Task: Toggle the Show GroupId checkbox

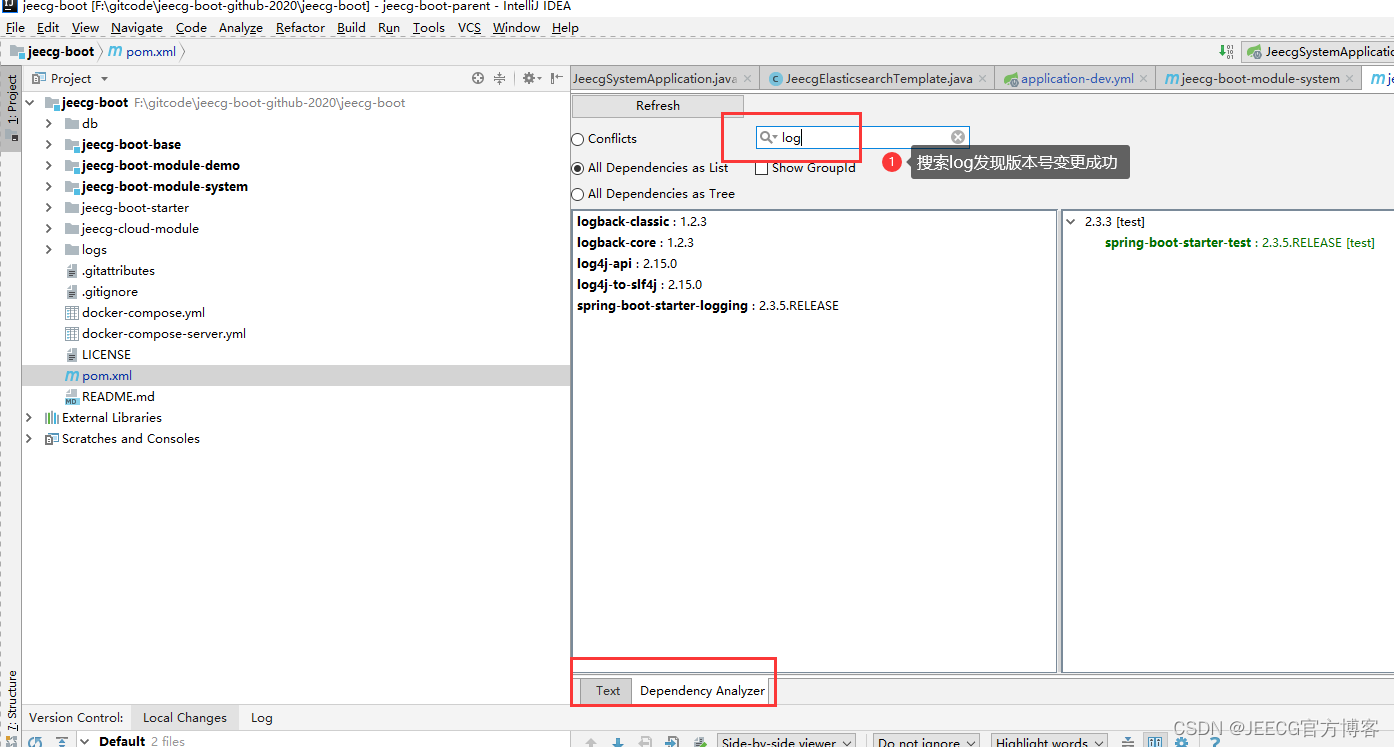Action: coord(762,168)
